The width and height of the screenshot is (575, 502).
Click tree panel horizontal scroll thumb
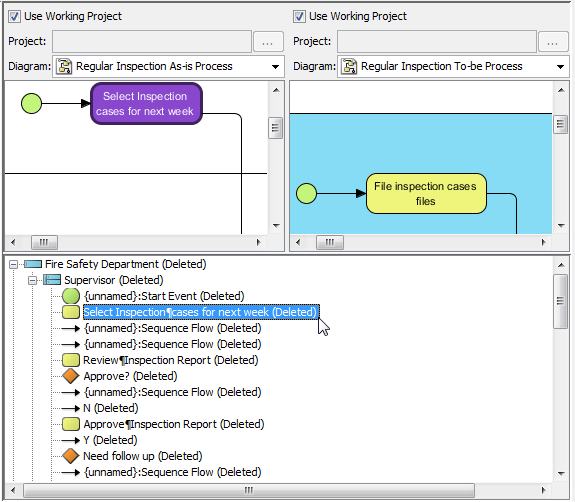click(249, 491)
